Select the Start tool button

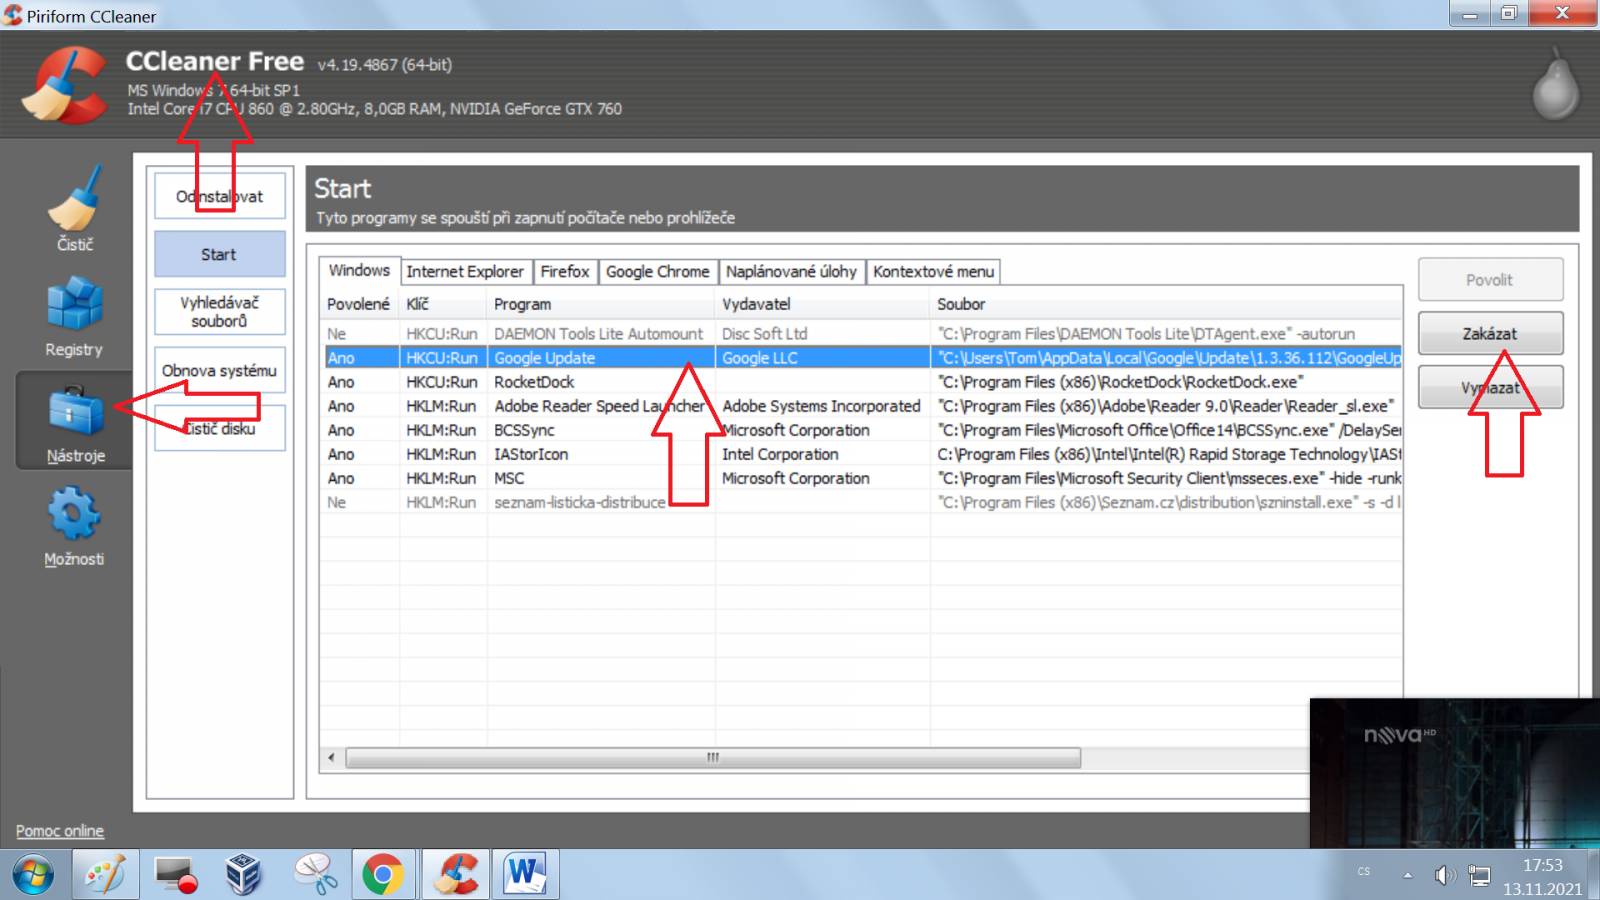220,254
